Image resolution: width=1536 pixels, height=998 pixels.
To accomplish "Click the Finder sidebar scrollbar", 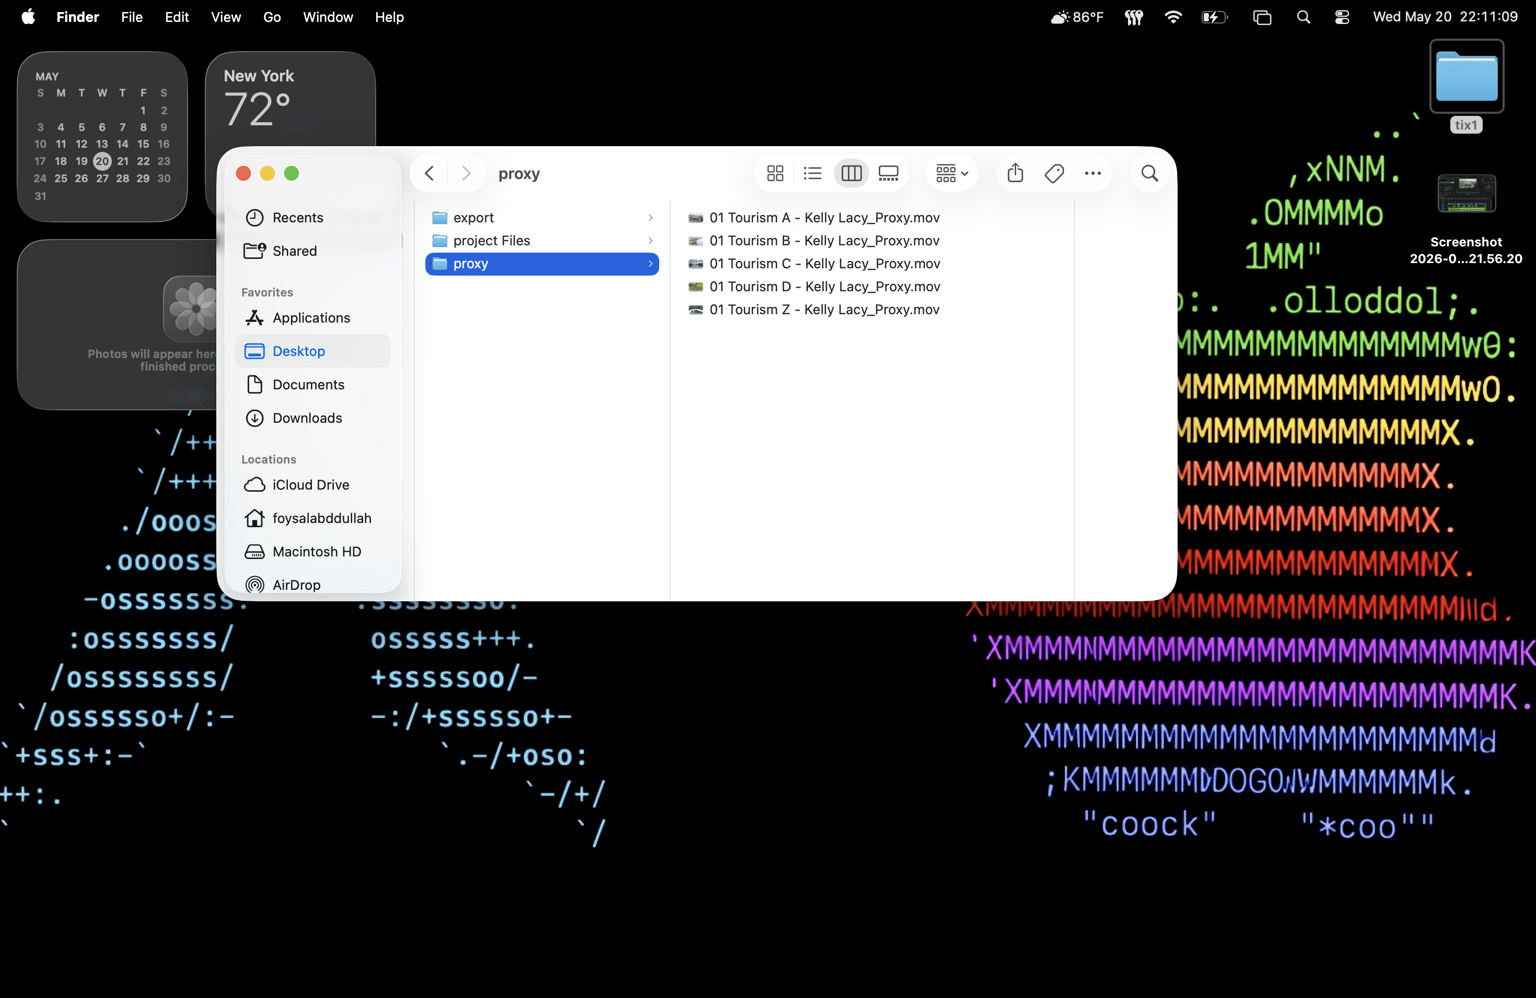I will click(402, 240).
